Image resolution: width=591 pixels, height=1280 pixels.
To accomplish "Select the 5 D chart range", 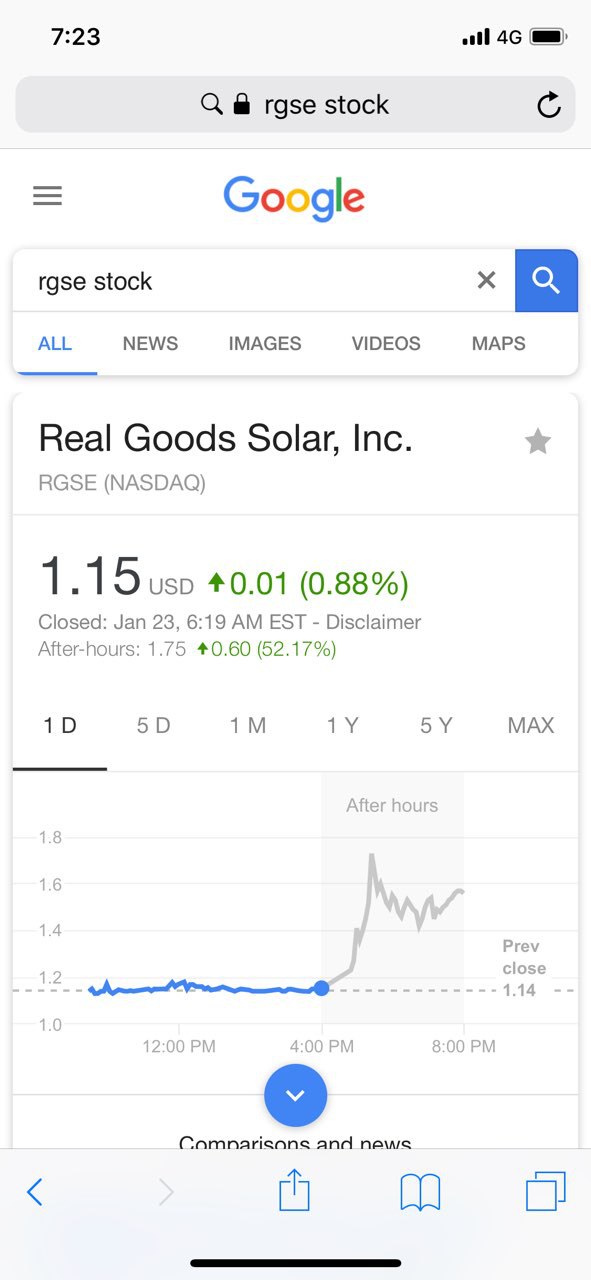I will [x=154, y=726].
